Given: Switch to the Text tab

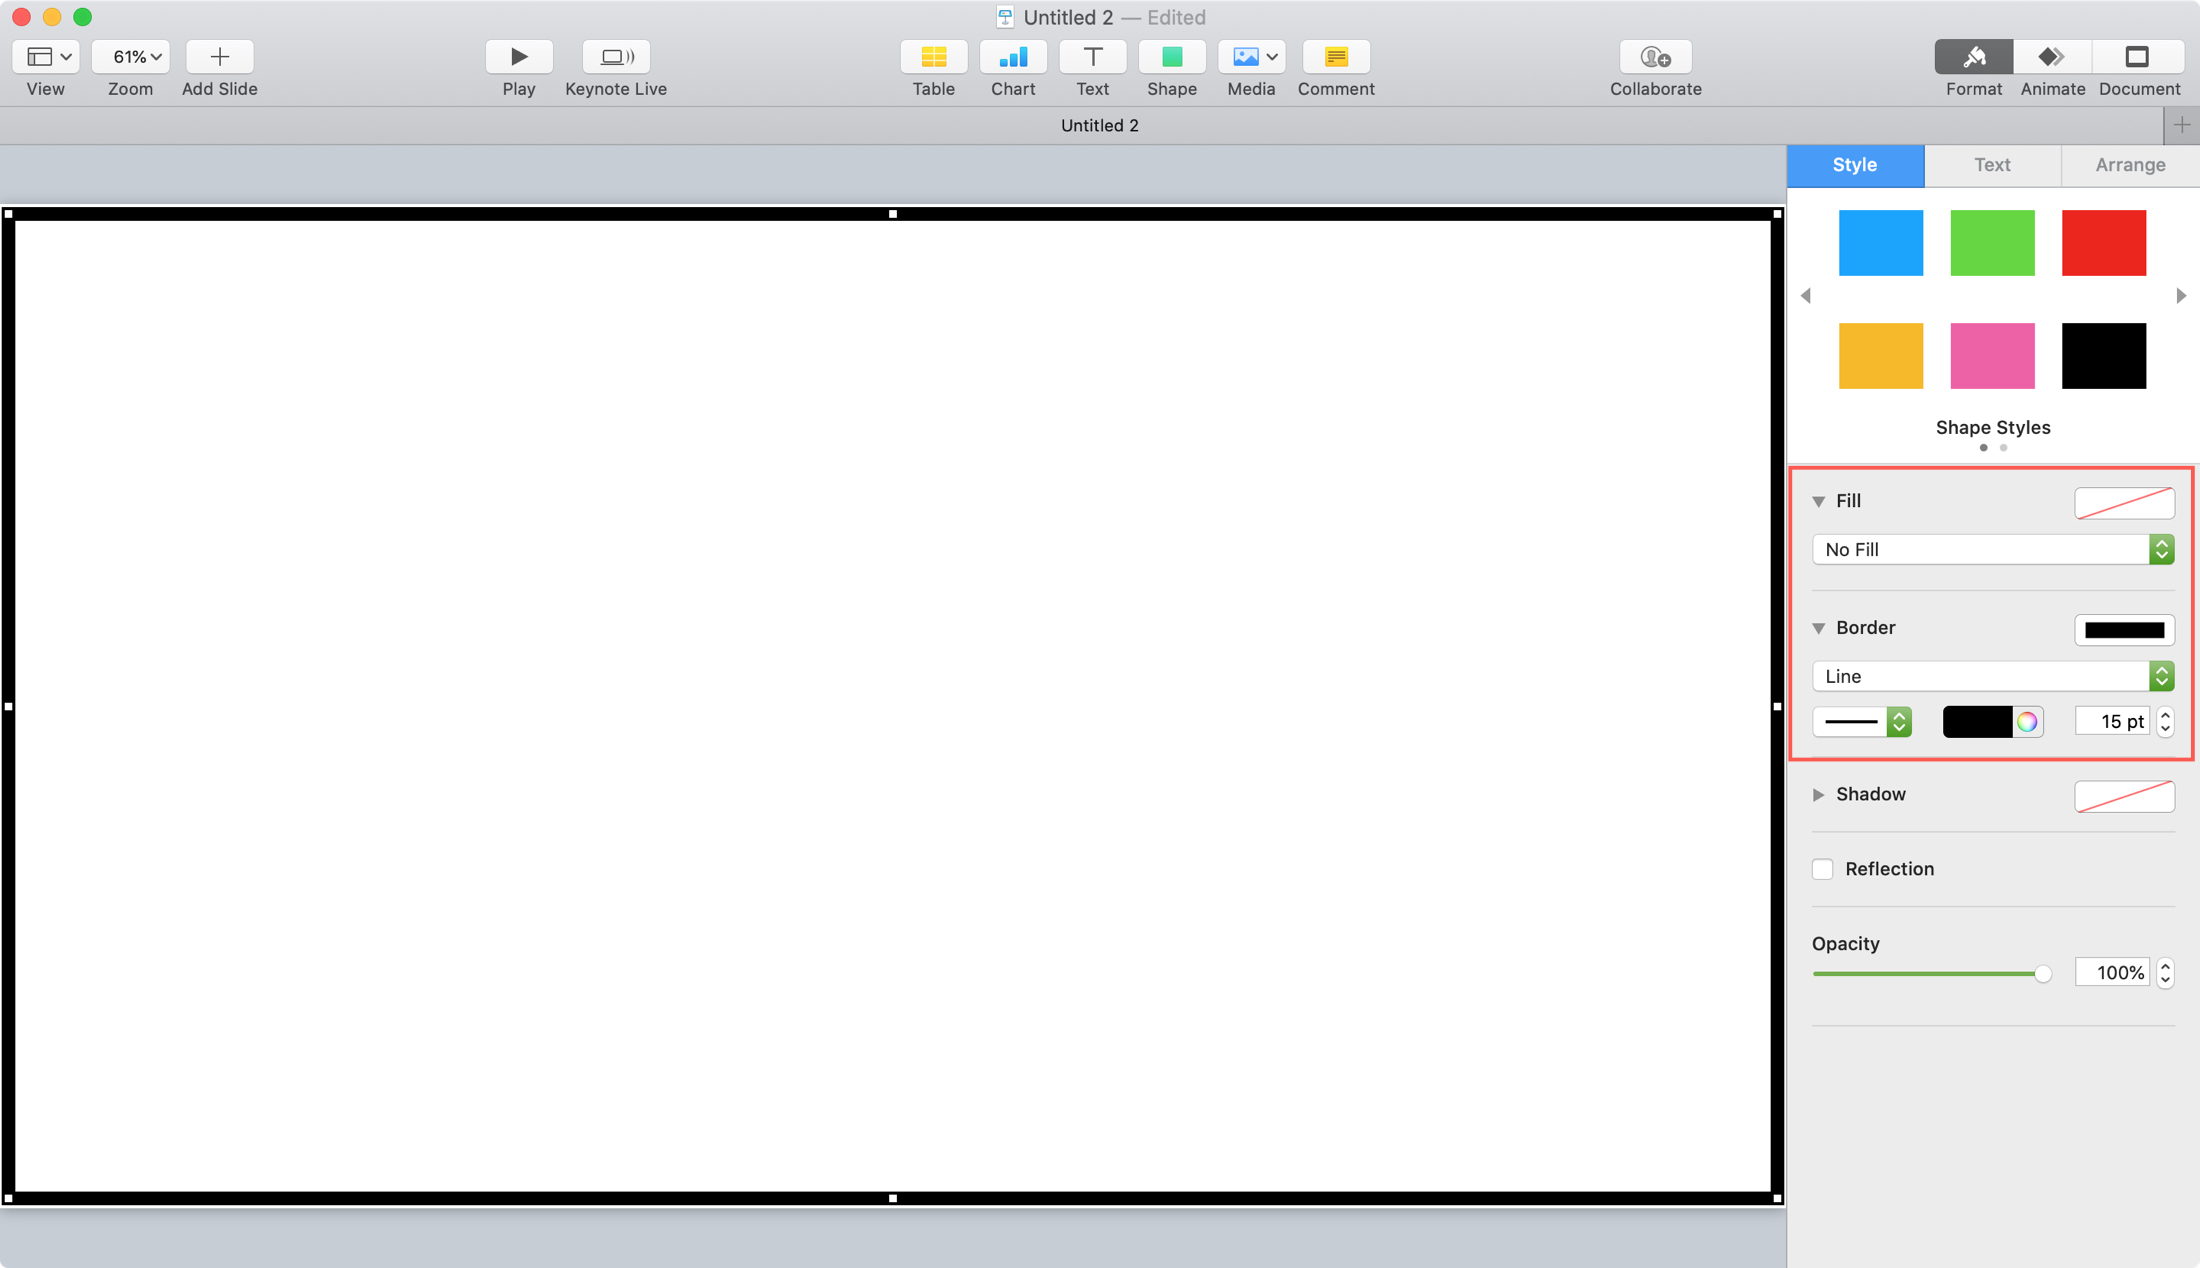Looking at the screenshot, I should (x=1992, y=165).
